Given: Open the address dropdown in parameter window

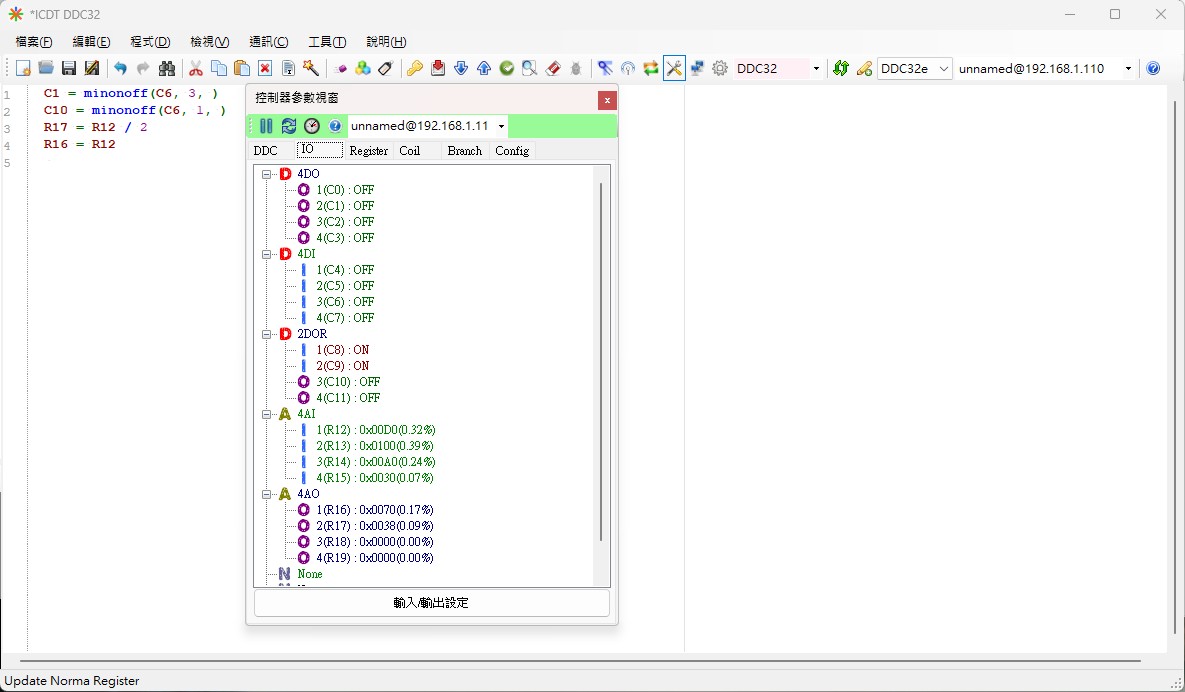Looking at the screenshot, I should [501, 126].
